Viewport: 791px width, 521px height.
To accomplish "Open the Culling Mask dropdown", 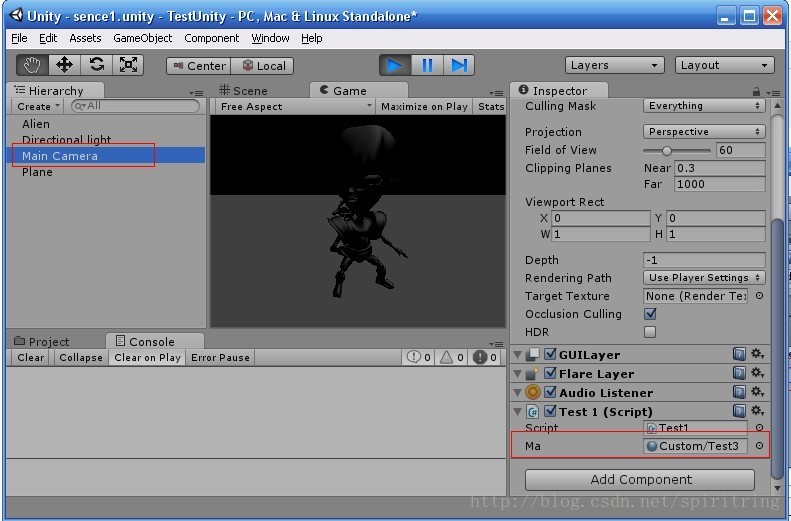I will pyautogui.click(x=704, y=106).
